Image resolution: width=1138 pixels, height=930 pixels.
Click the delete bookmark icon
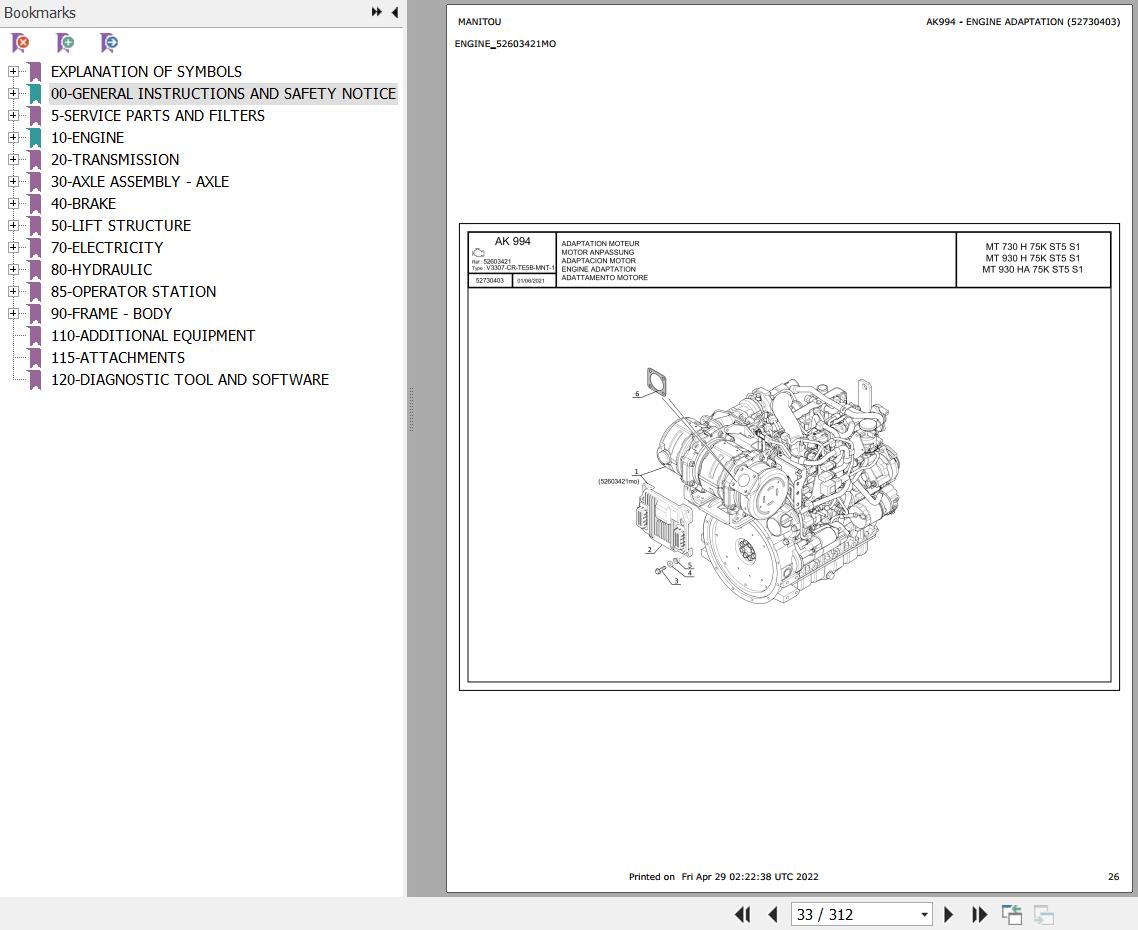click(x=21, y=44)
